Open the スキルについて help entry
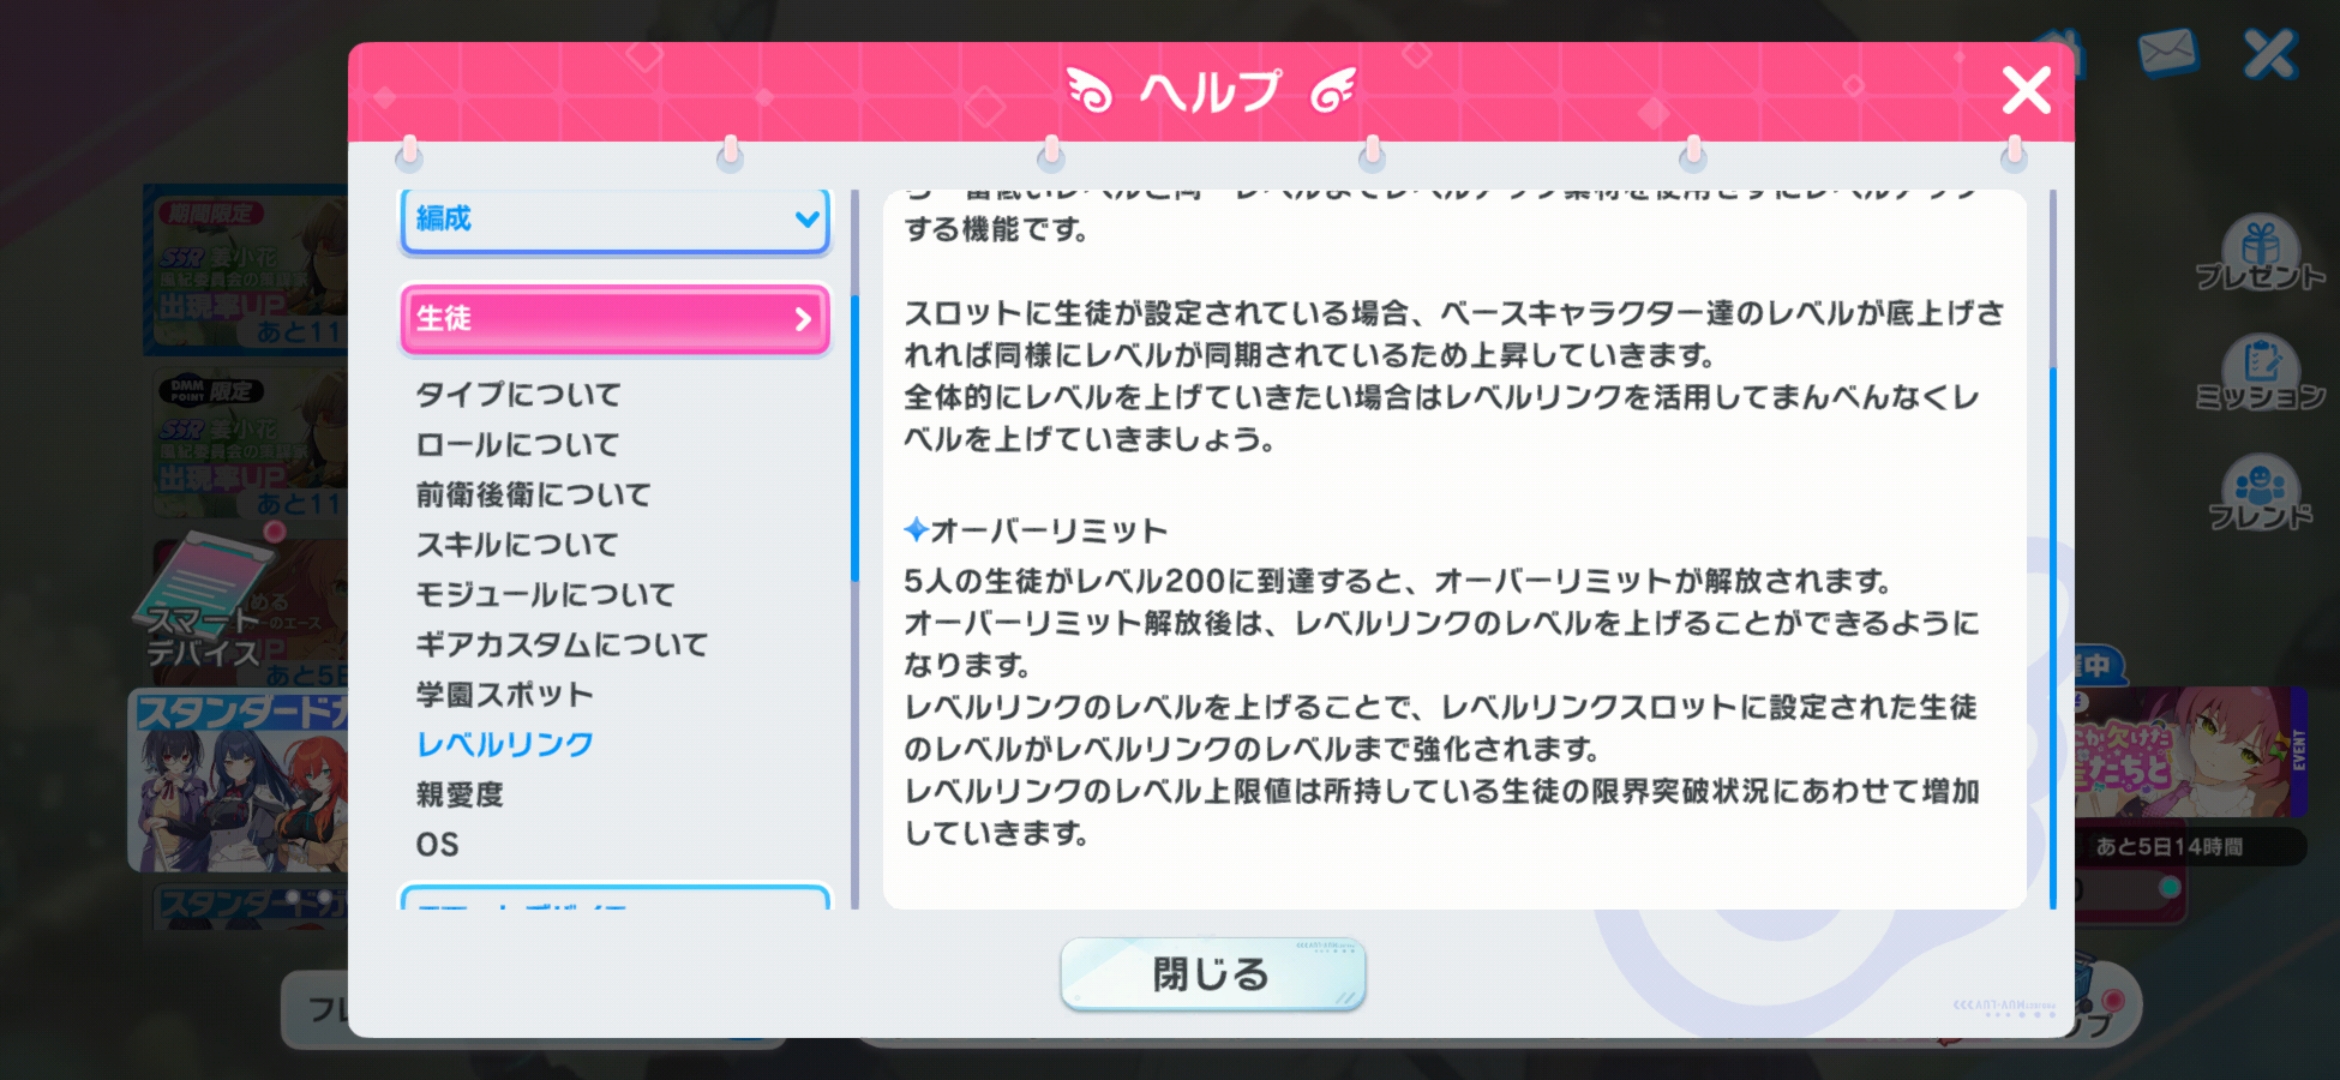 (518, 544)
